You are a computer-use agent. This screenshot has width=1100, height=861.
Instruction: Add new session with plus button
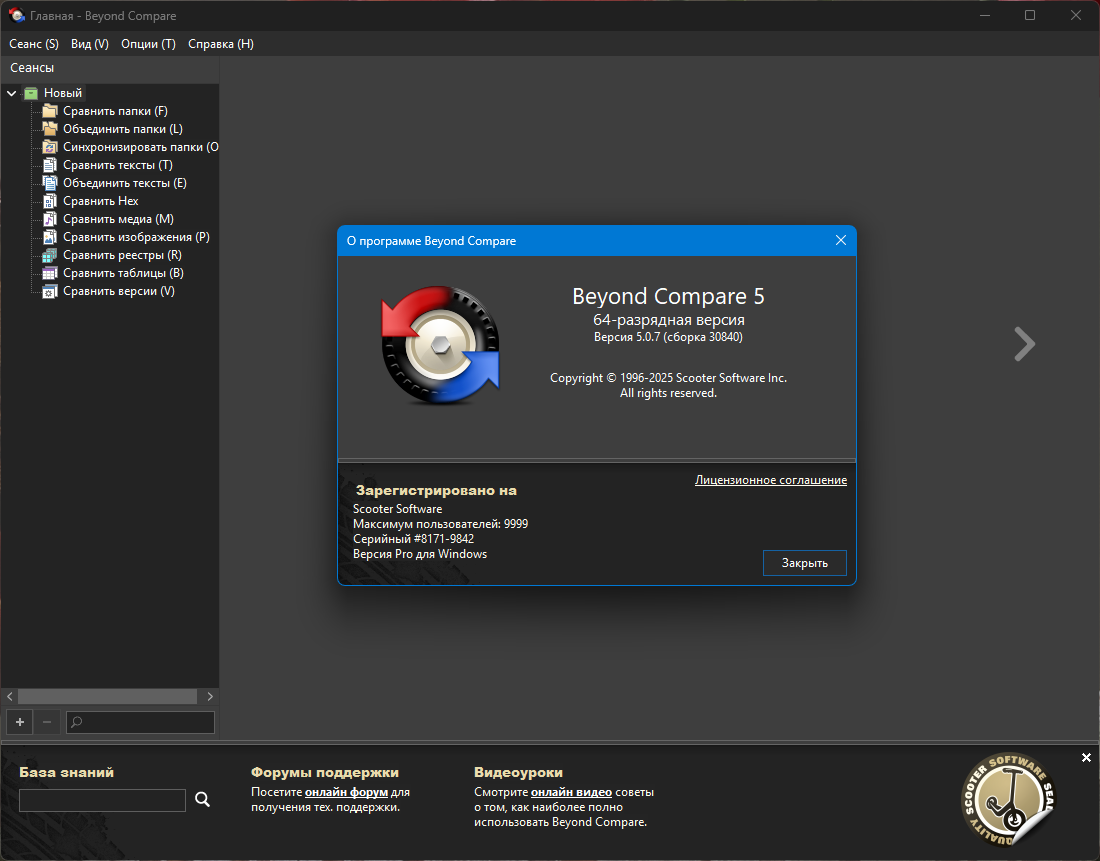pos(20,722)
